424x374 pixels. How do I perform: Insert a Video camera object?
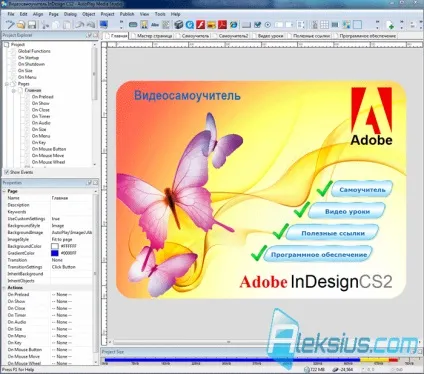click(179, 25)
